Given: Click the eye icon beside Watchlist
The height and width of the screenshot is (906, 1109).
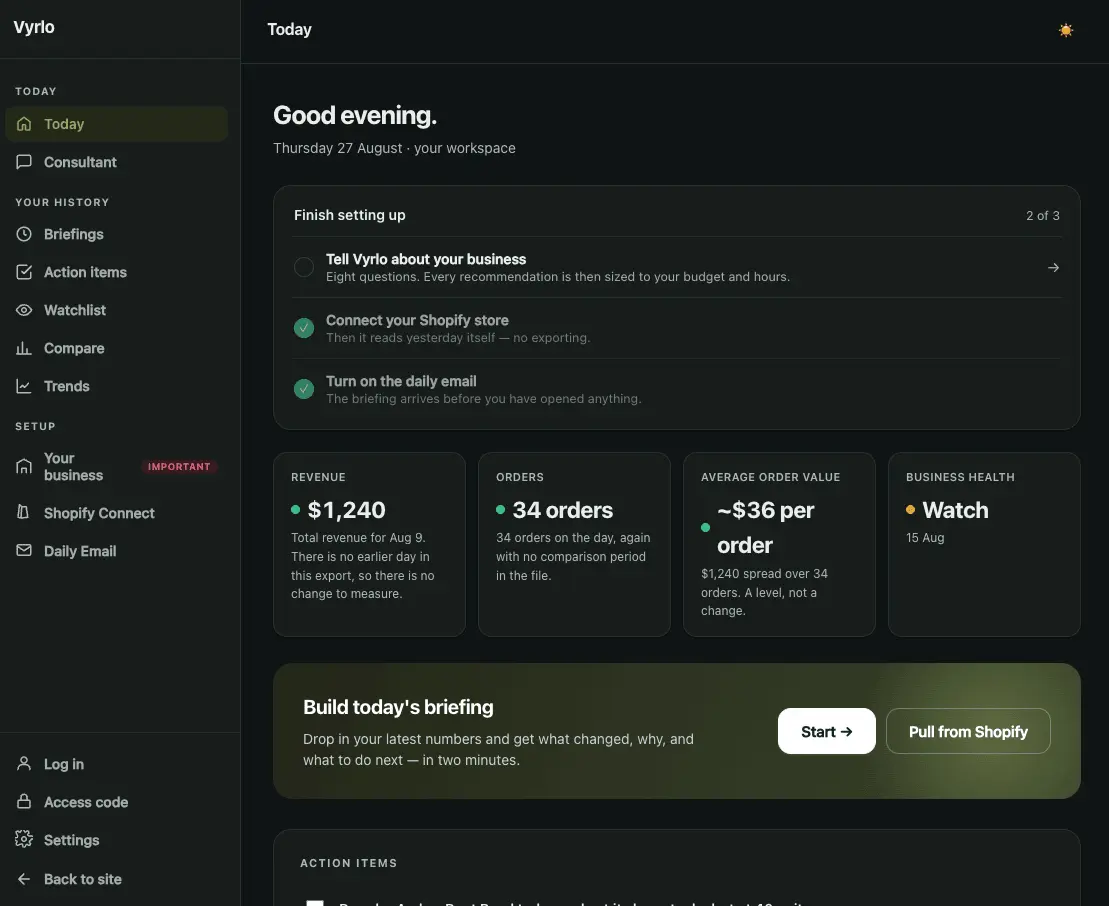Looking at the screenshot, I should (24, 310).
